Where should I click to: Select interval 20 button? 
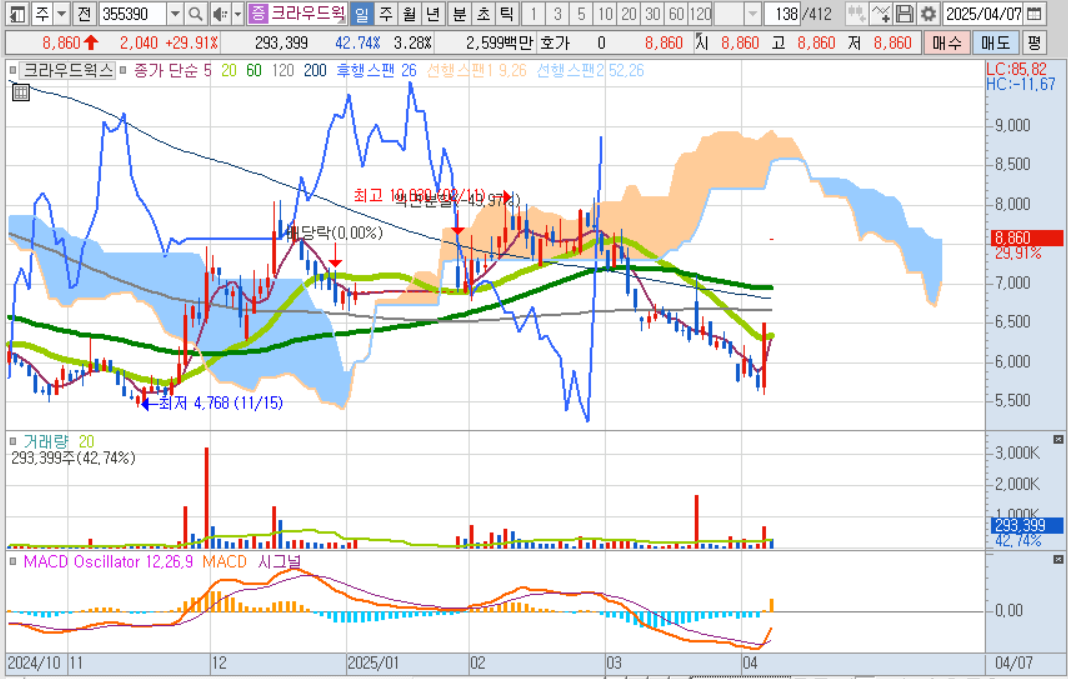(x=629, y=13)
